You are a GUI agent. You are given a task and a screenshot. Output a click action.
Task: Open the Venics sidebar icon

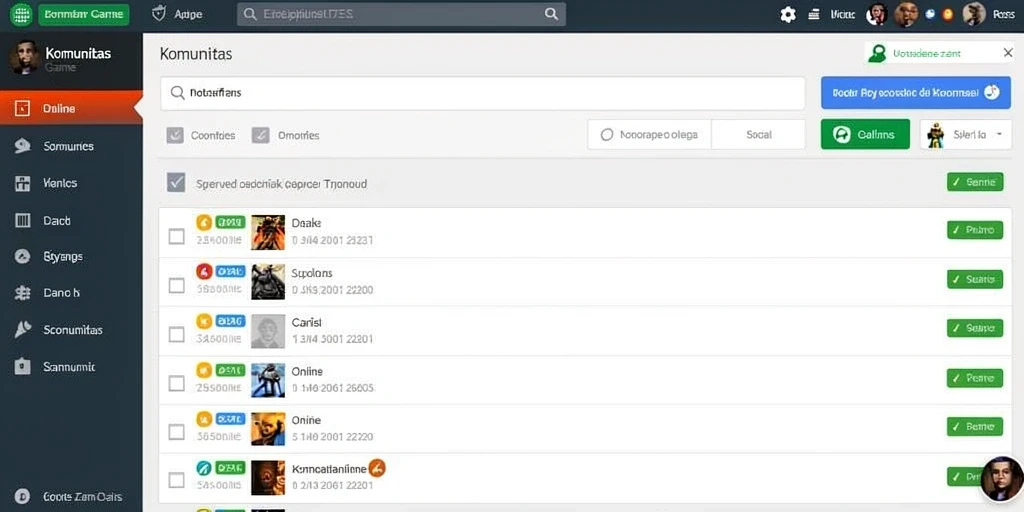coord(23,184)
